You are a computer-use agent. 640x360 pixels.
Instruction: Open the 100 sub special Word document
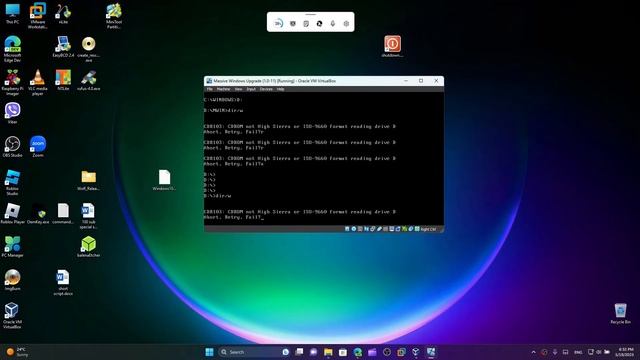coord(88,216)
